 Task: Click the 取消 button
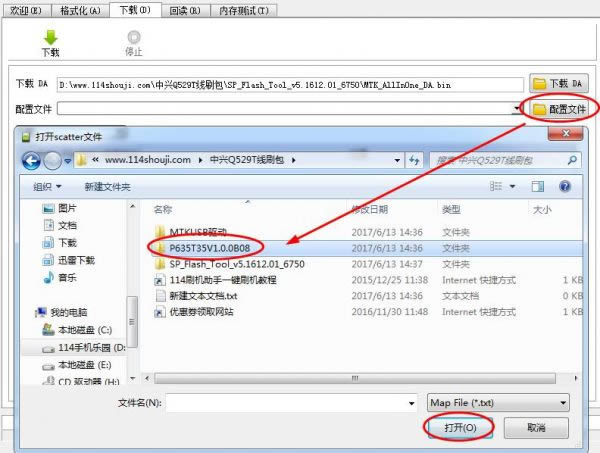[536, 427]
